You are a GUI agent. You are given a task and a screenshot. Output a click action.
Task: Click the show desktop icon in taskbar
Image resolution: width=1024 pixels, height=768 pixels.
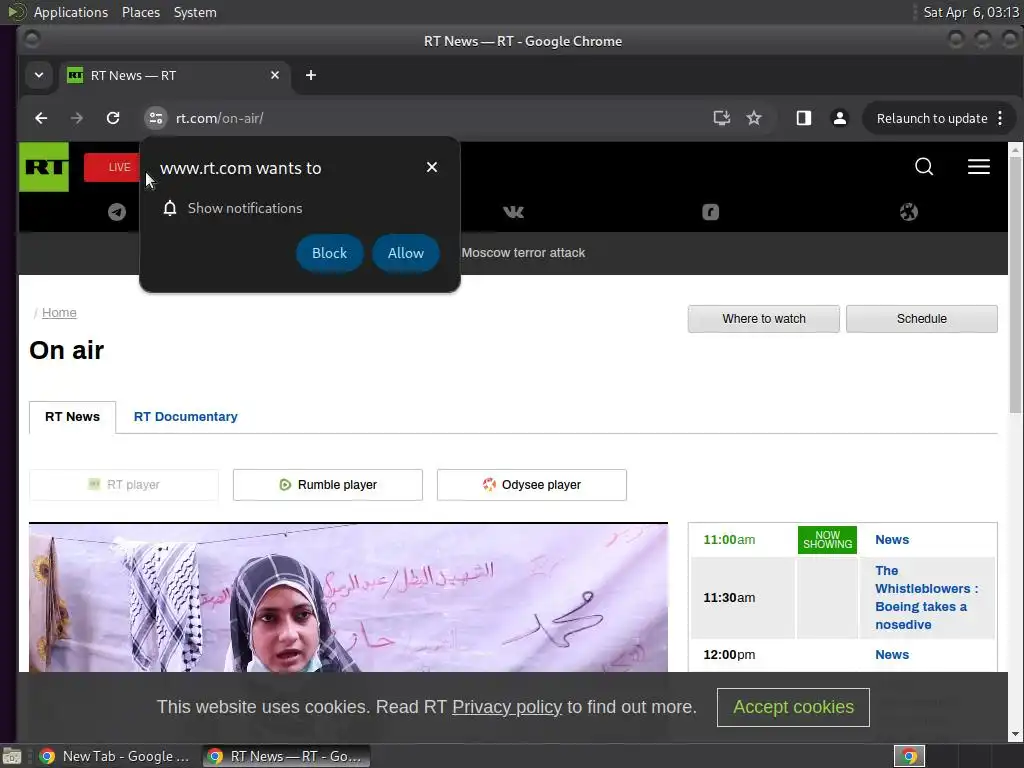pyautogui.click(x=12, y=756)
